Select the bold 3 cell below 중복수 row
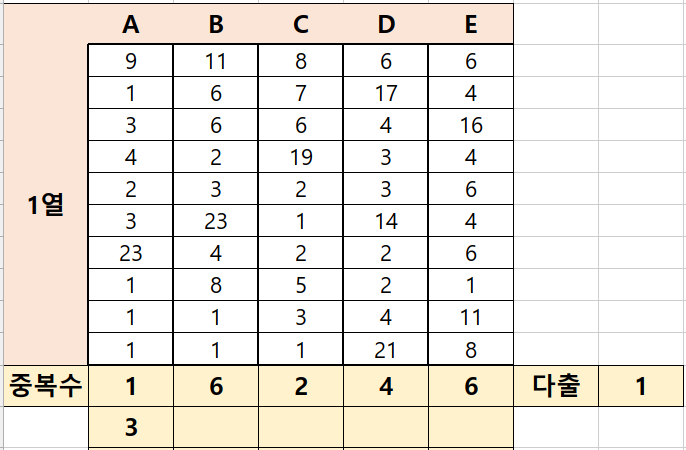 point(131,427)
